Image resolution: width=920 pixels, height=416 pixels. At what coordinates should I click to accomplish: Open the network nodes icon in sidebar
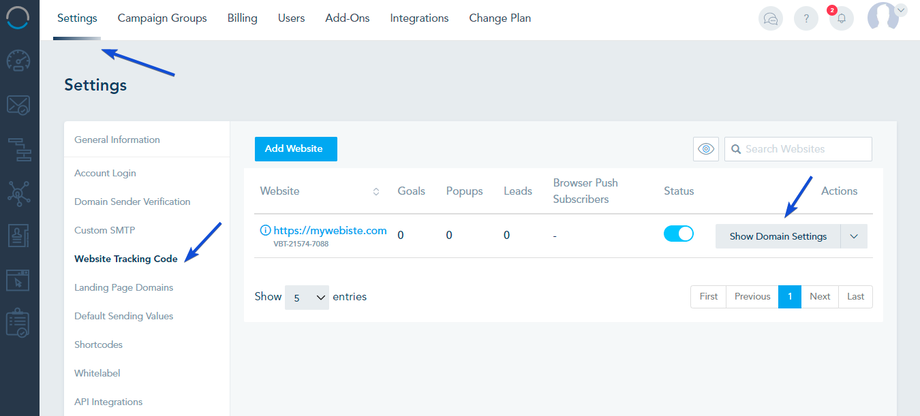[19, 191]
